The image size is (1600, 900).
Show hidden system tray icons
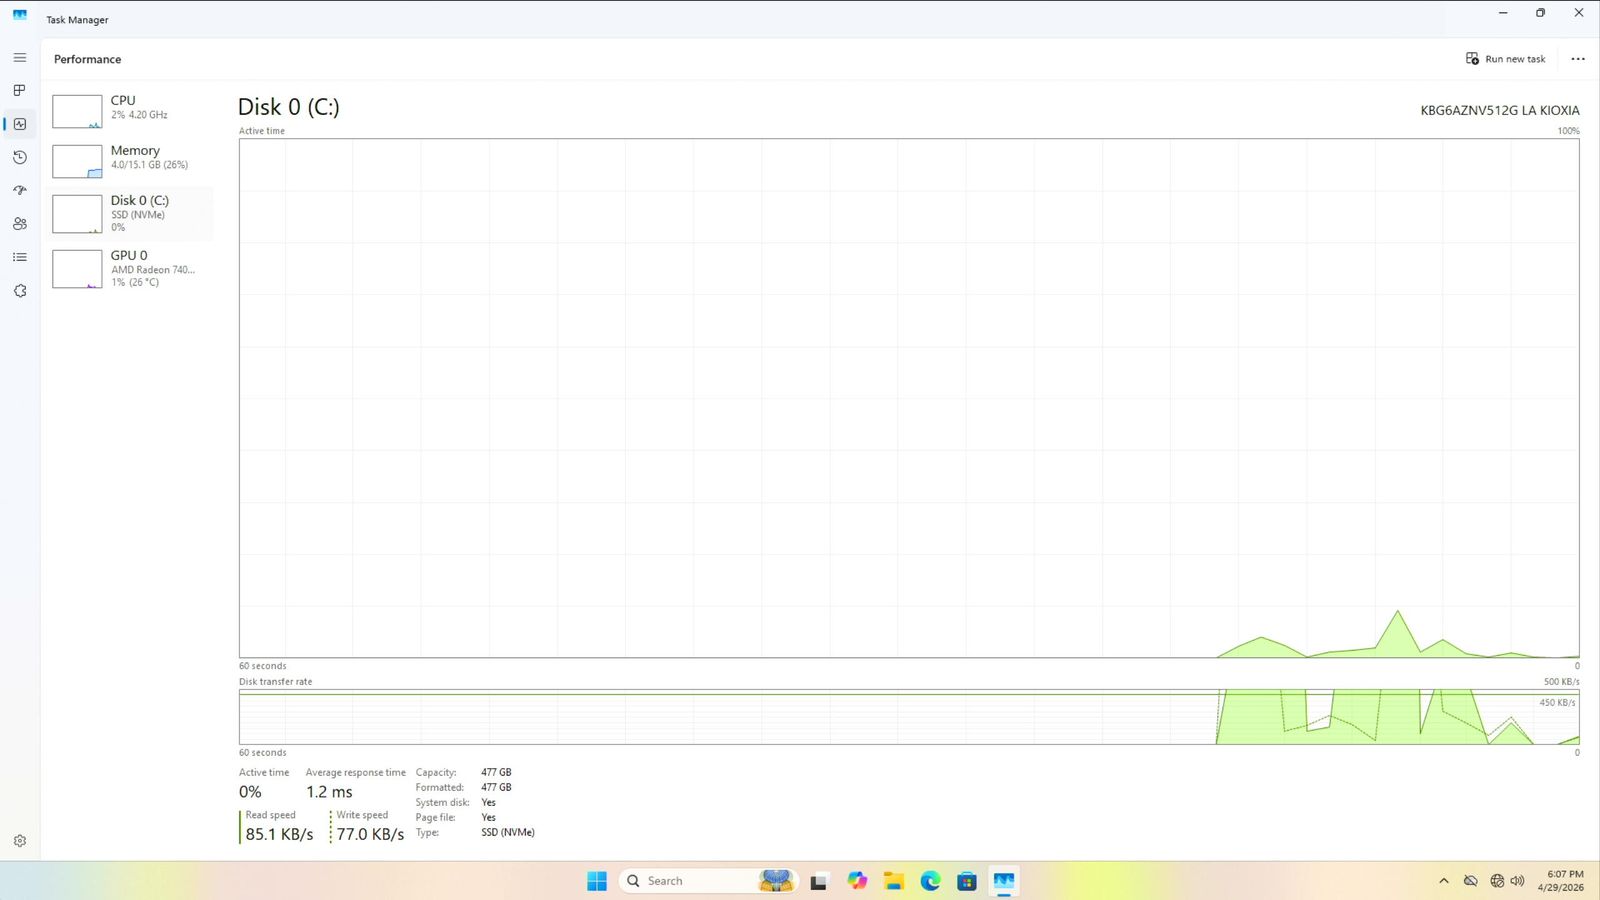click(1443, 881)
